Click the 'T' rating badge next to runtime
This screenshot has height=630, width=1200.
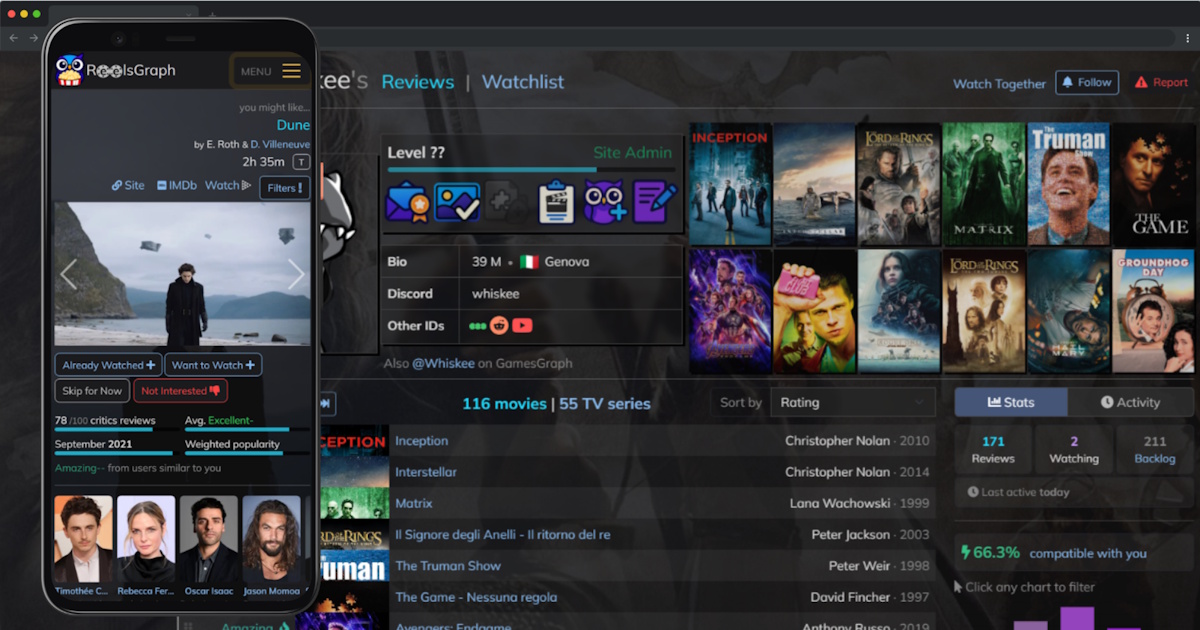click(x=301, y=162)
